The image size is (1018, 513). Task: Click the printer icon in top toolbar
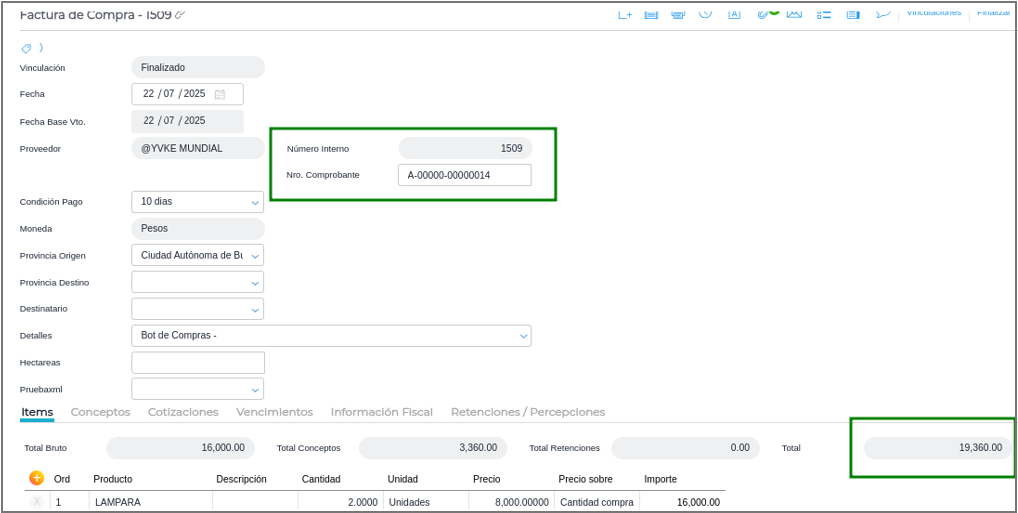point(678,14)
